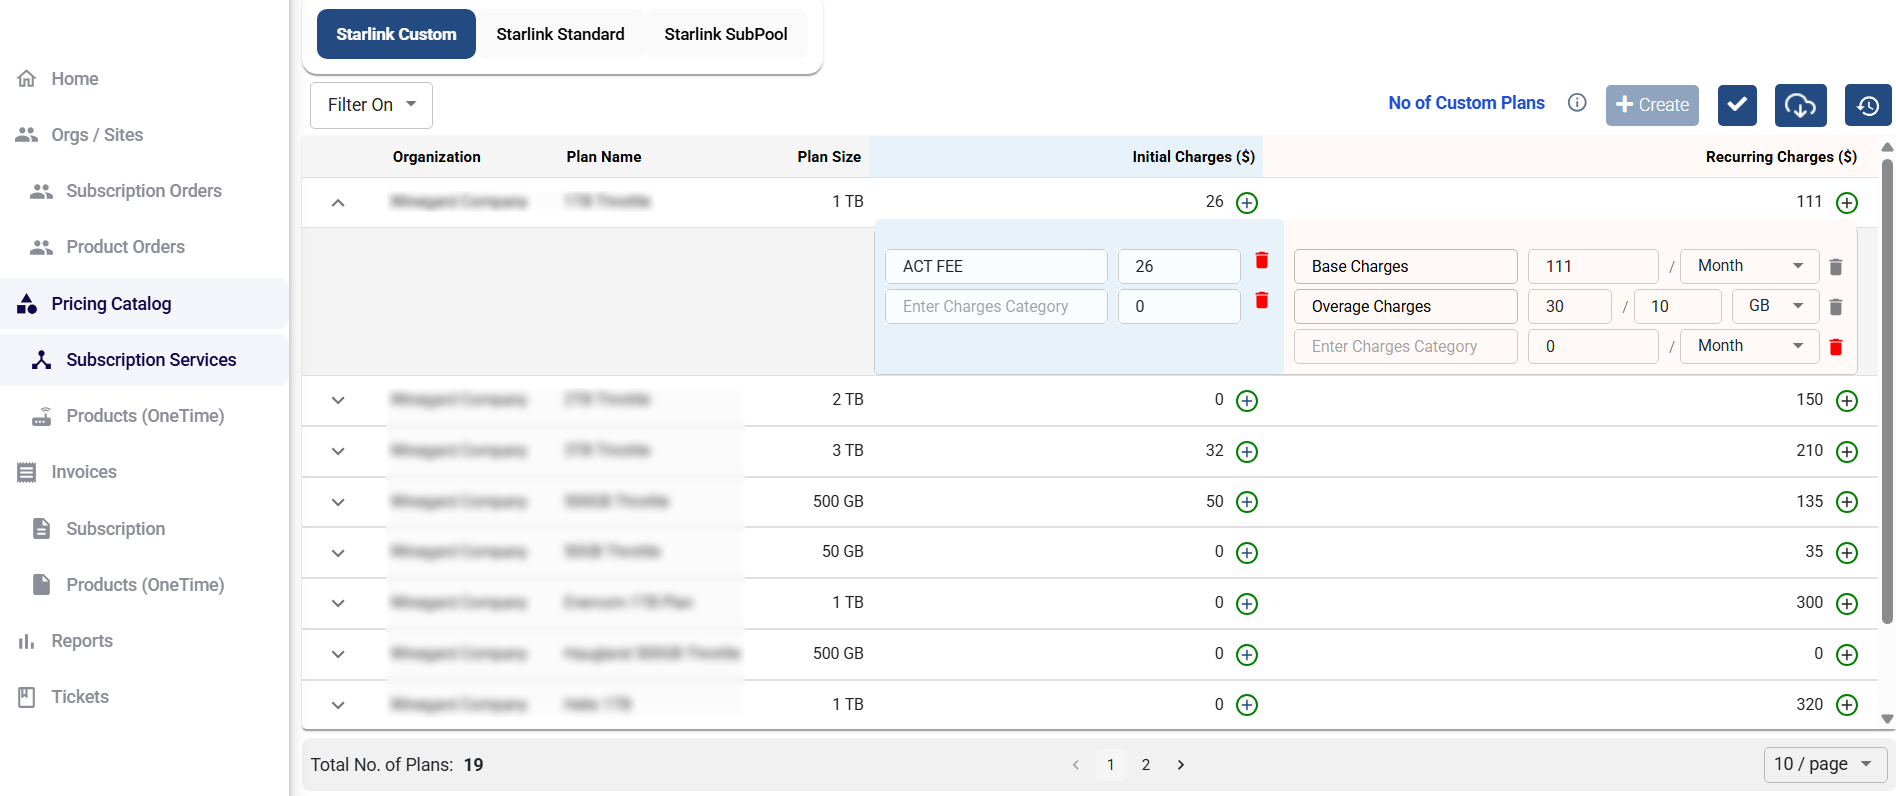Click the cloud download icon button
The height and width of the screenshot is (796, 1896).
(1800, 105)
